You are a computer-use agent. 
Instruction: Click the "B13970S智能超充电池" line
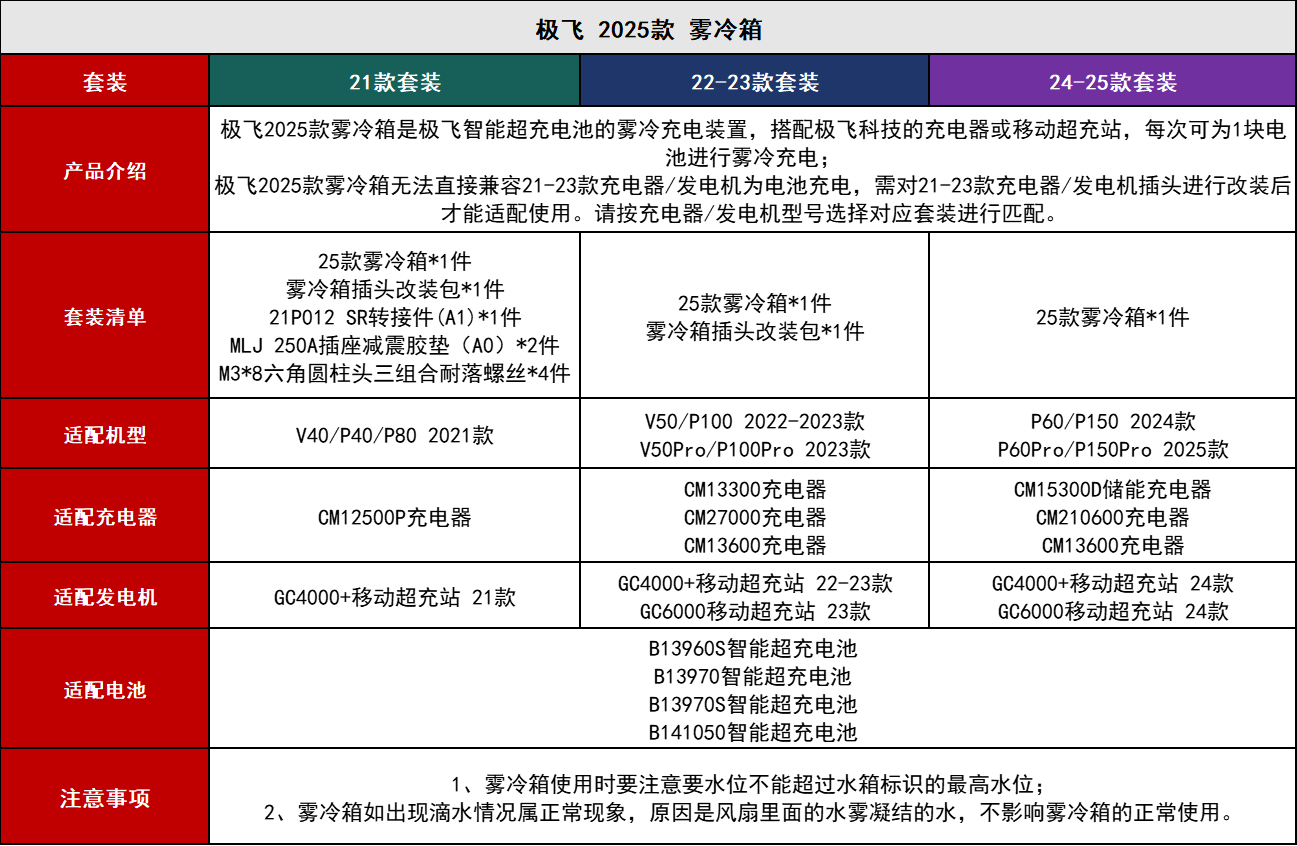tap(753, 705)
